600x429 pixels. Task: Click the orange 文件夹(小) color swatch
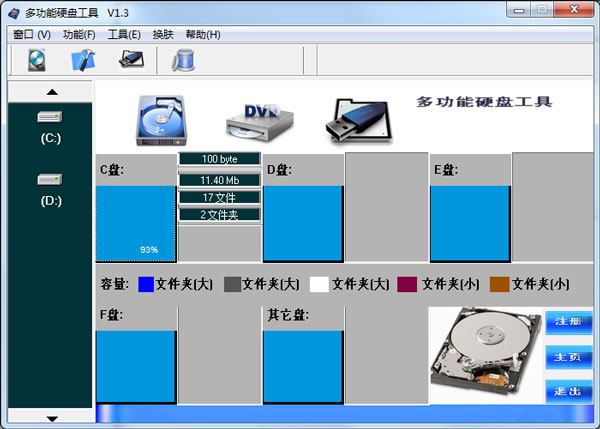(x=499, y=285)
